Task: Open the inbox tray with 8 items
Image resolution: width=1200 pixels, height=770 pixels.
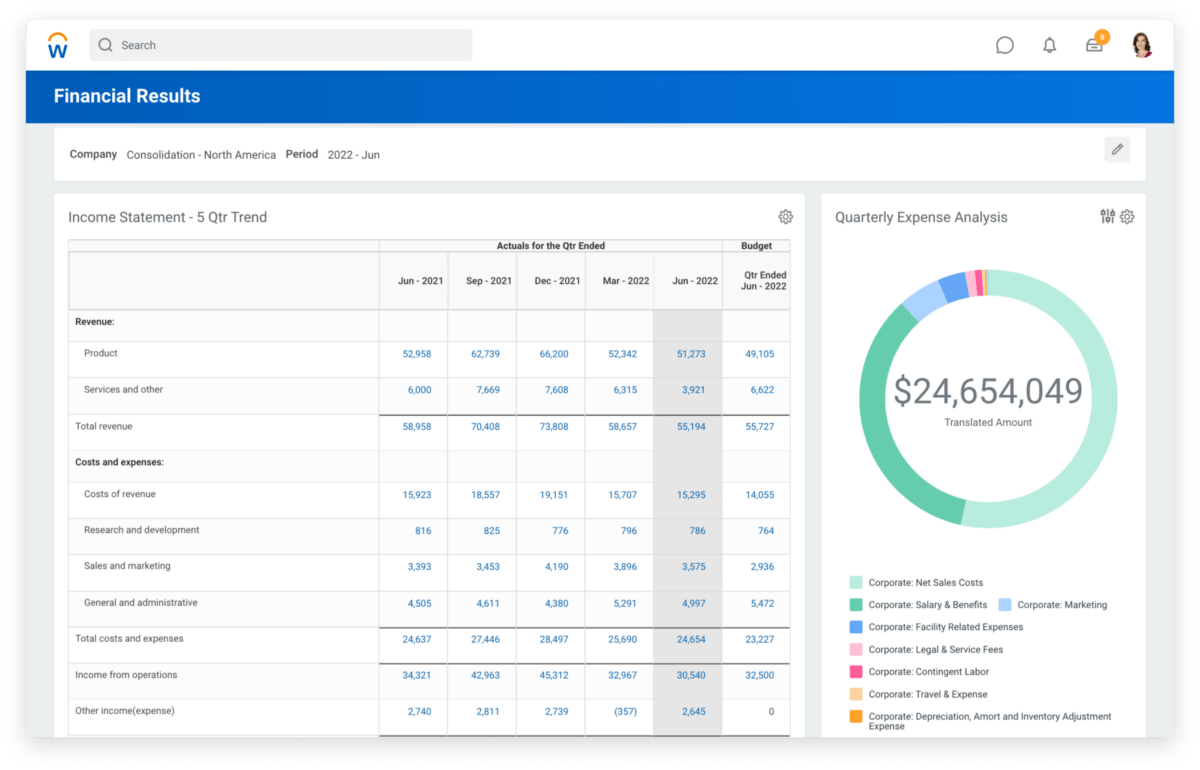Action: (x=1094, y=45)
